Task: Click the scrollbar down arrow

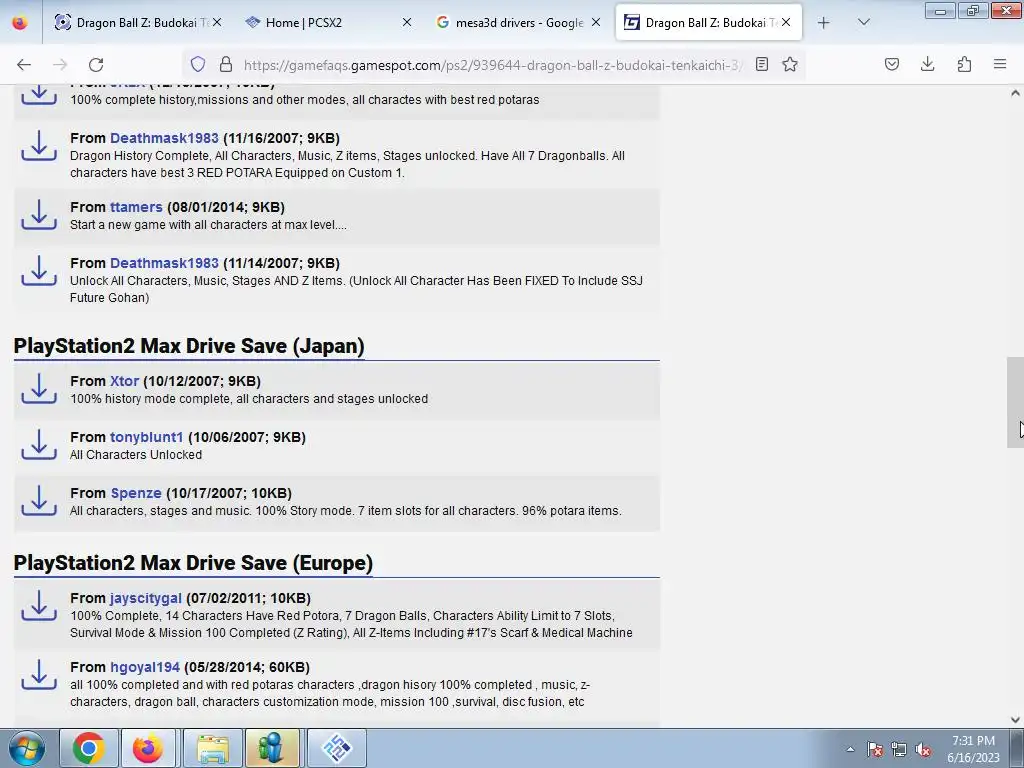Action: pos(1015,720)
